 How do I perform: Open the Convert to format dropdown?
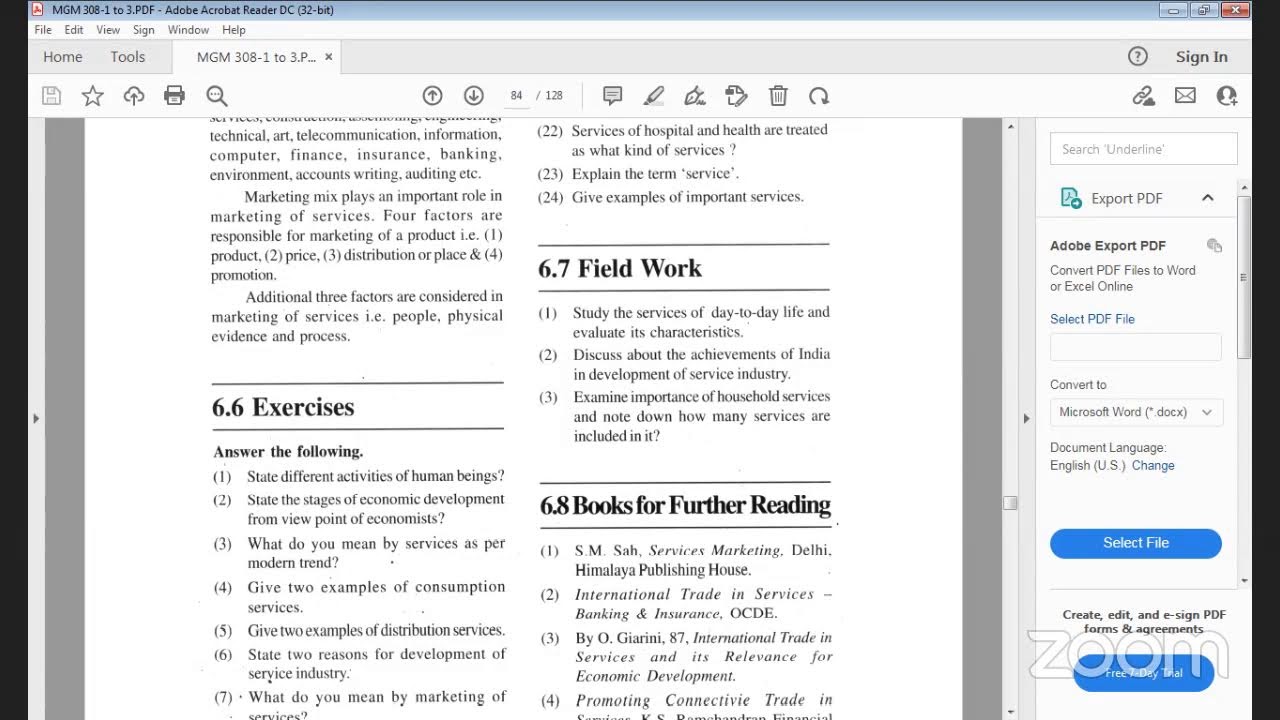(1136, 412)
